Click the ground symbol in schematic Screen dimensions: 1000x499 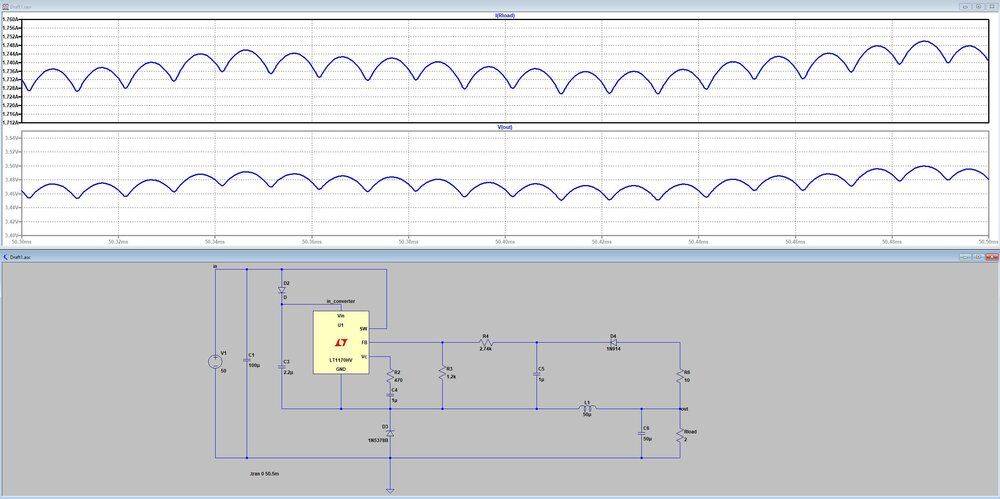coord(390,490)
